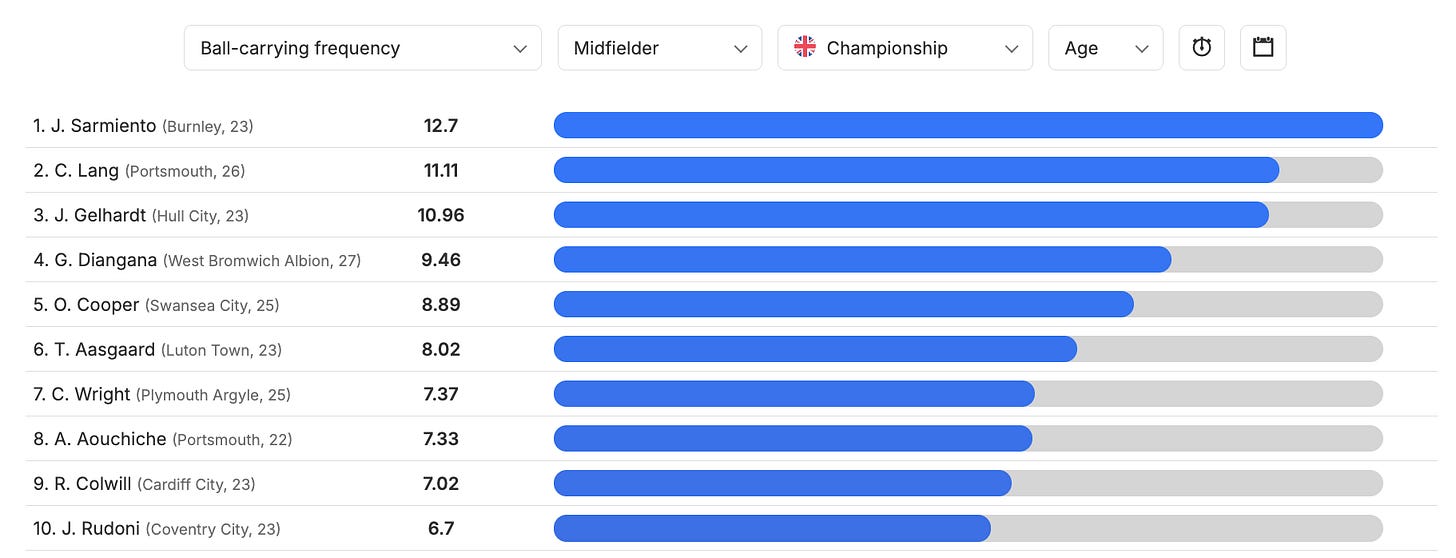
Task: Open the Midfielder position dropdown
Action: pyautogui.click(x=660, y=48)
